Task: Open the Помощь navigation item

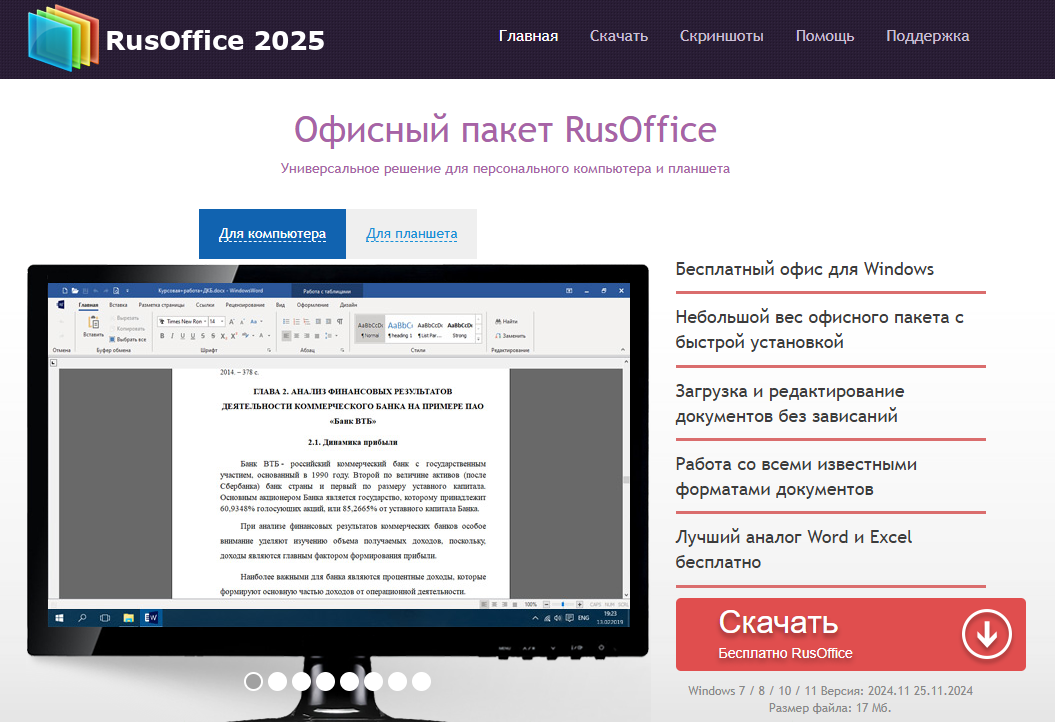Action: point(825,36)
